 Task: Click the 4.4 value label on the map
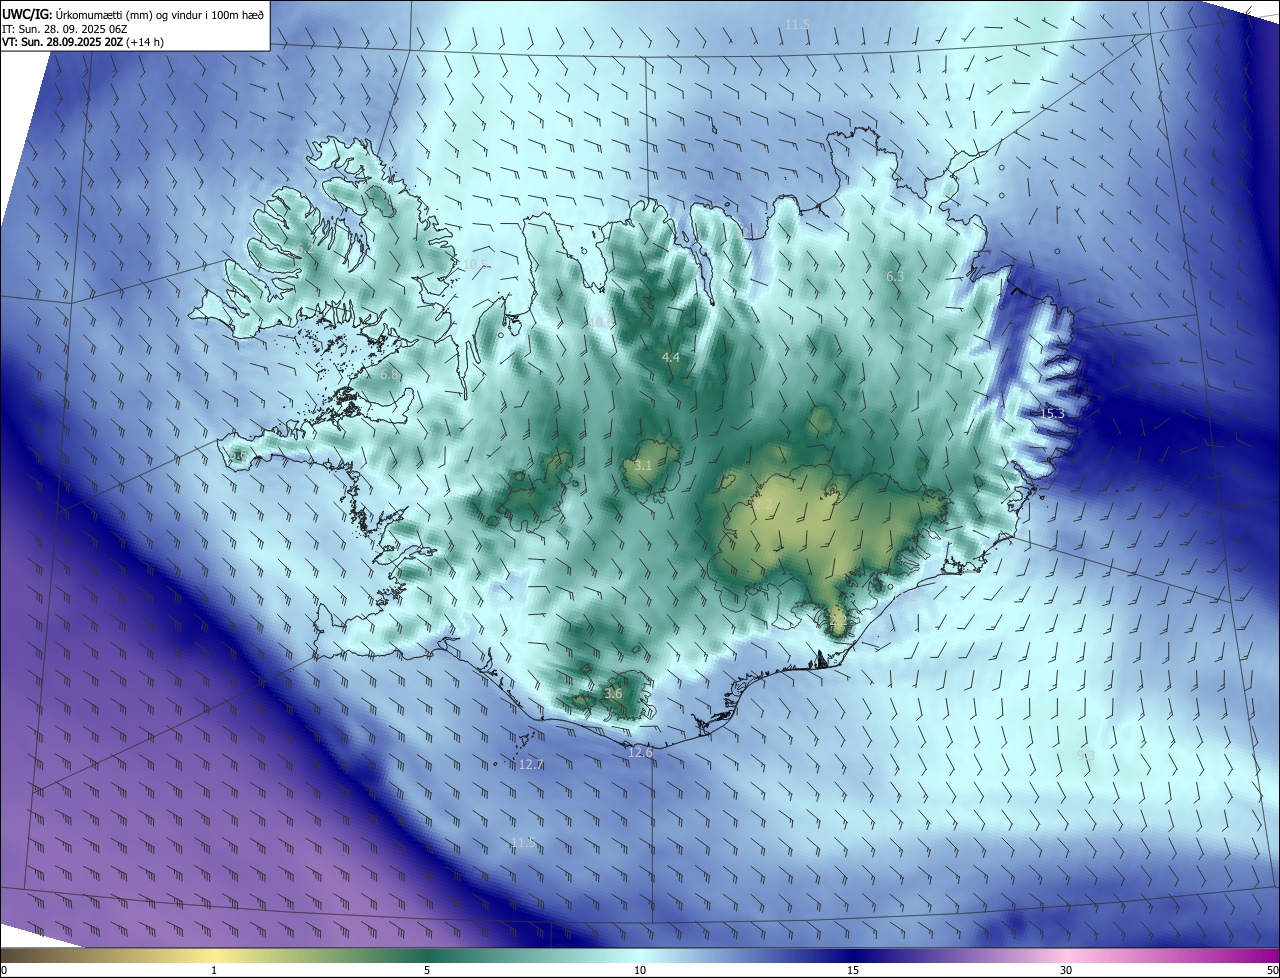click(671, 357)
